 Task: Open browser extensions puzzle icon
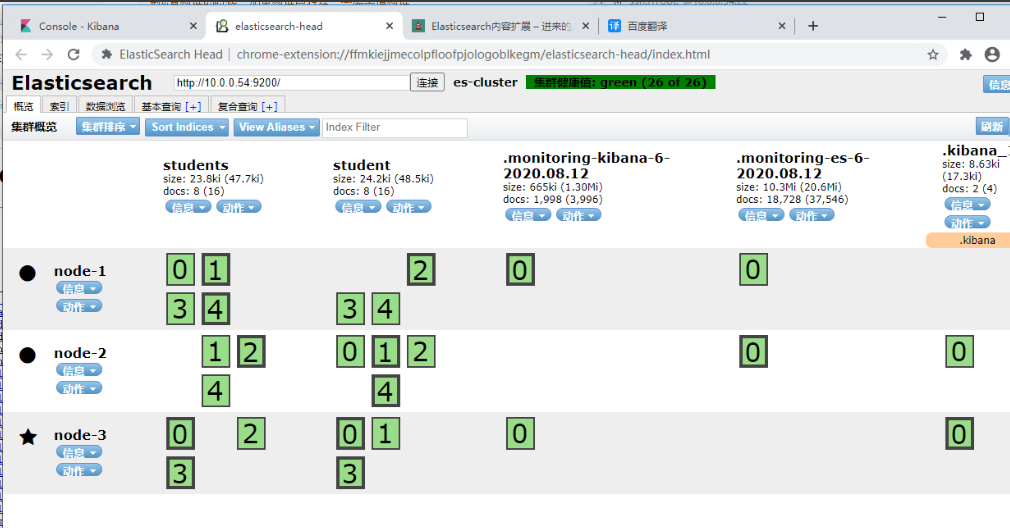coord(966,55)
